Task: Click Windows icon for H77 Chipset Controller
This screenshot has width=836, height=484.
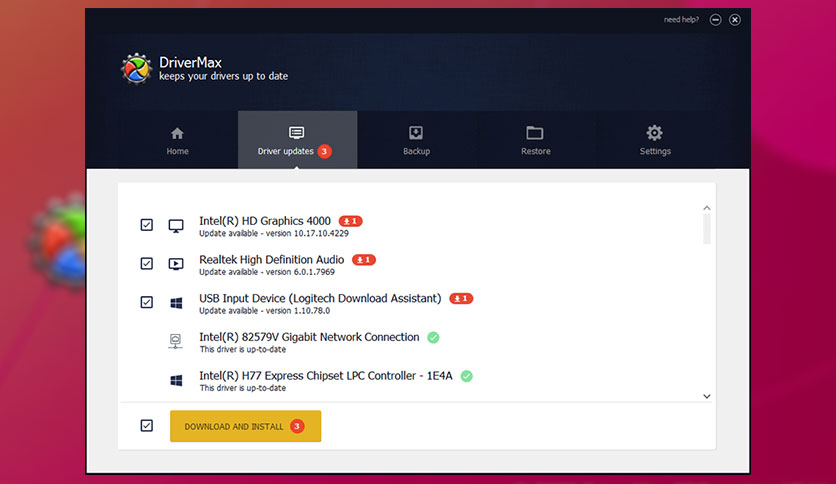Action: pyautogui.click(x=176, y=380)
